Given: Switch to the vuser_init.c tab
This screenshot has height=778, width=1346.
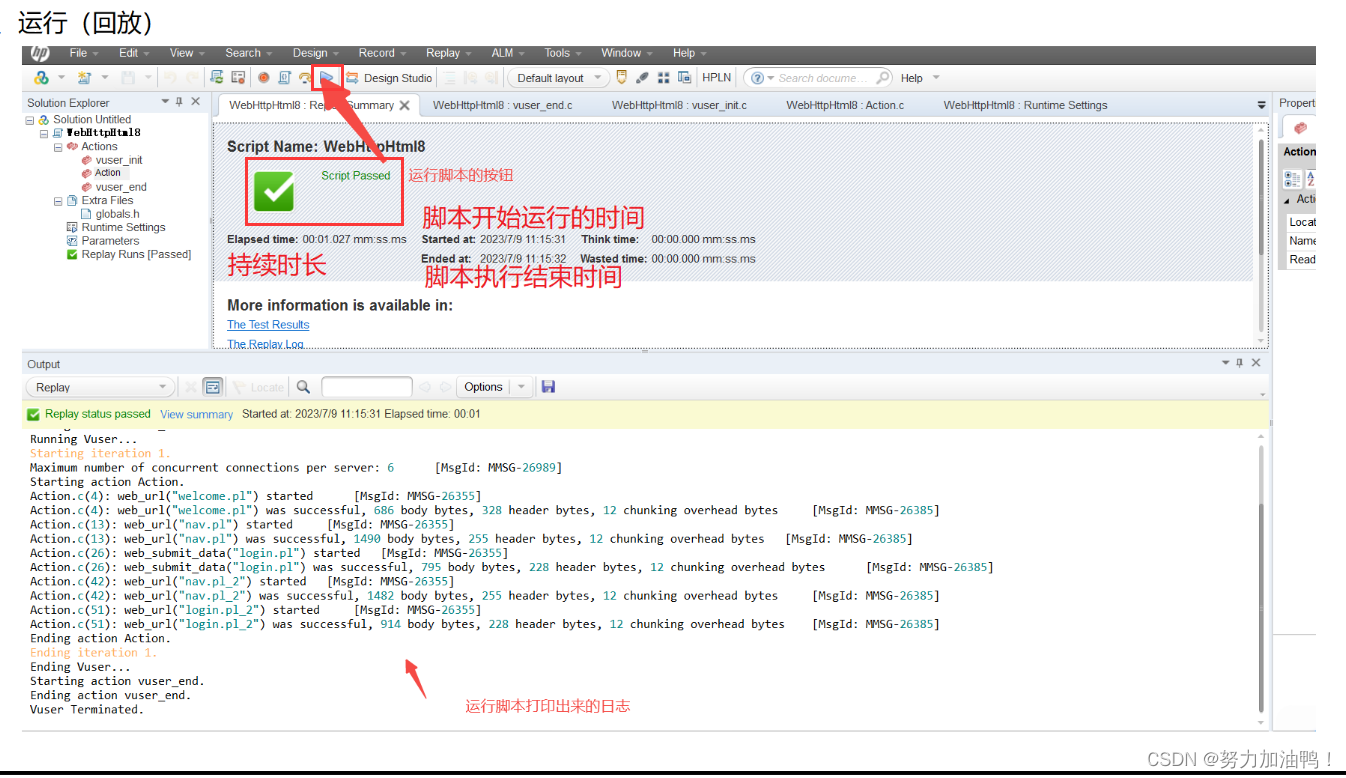Looking at the screenshot, I should (x=679, y=105).
